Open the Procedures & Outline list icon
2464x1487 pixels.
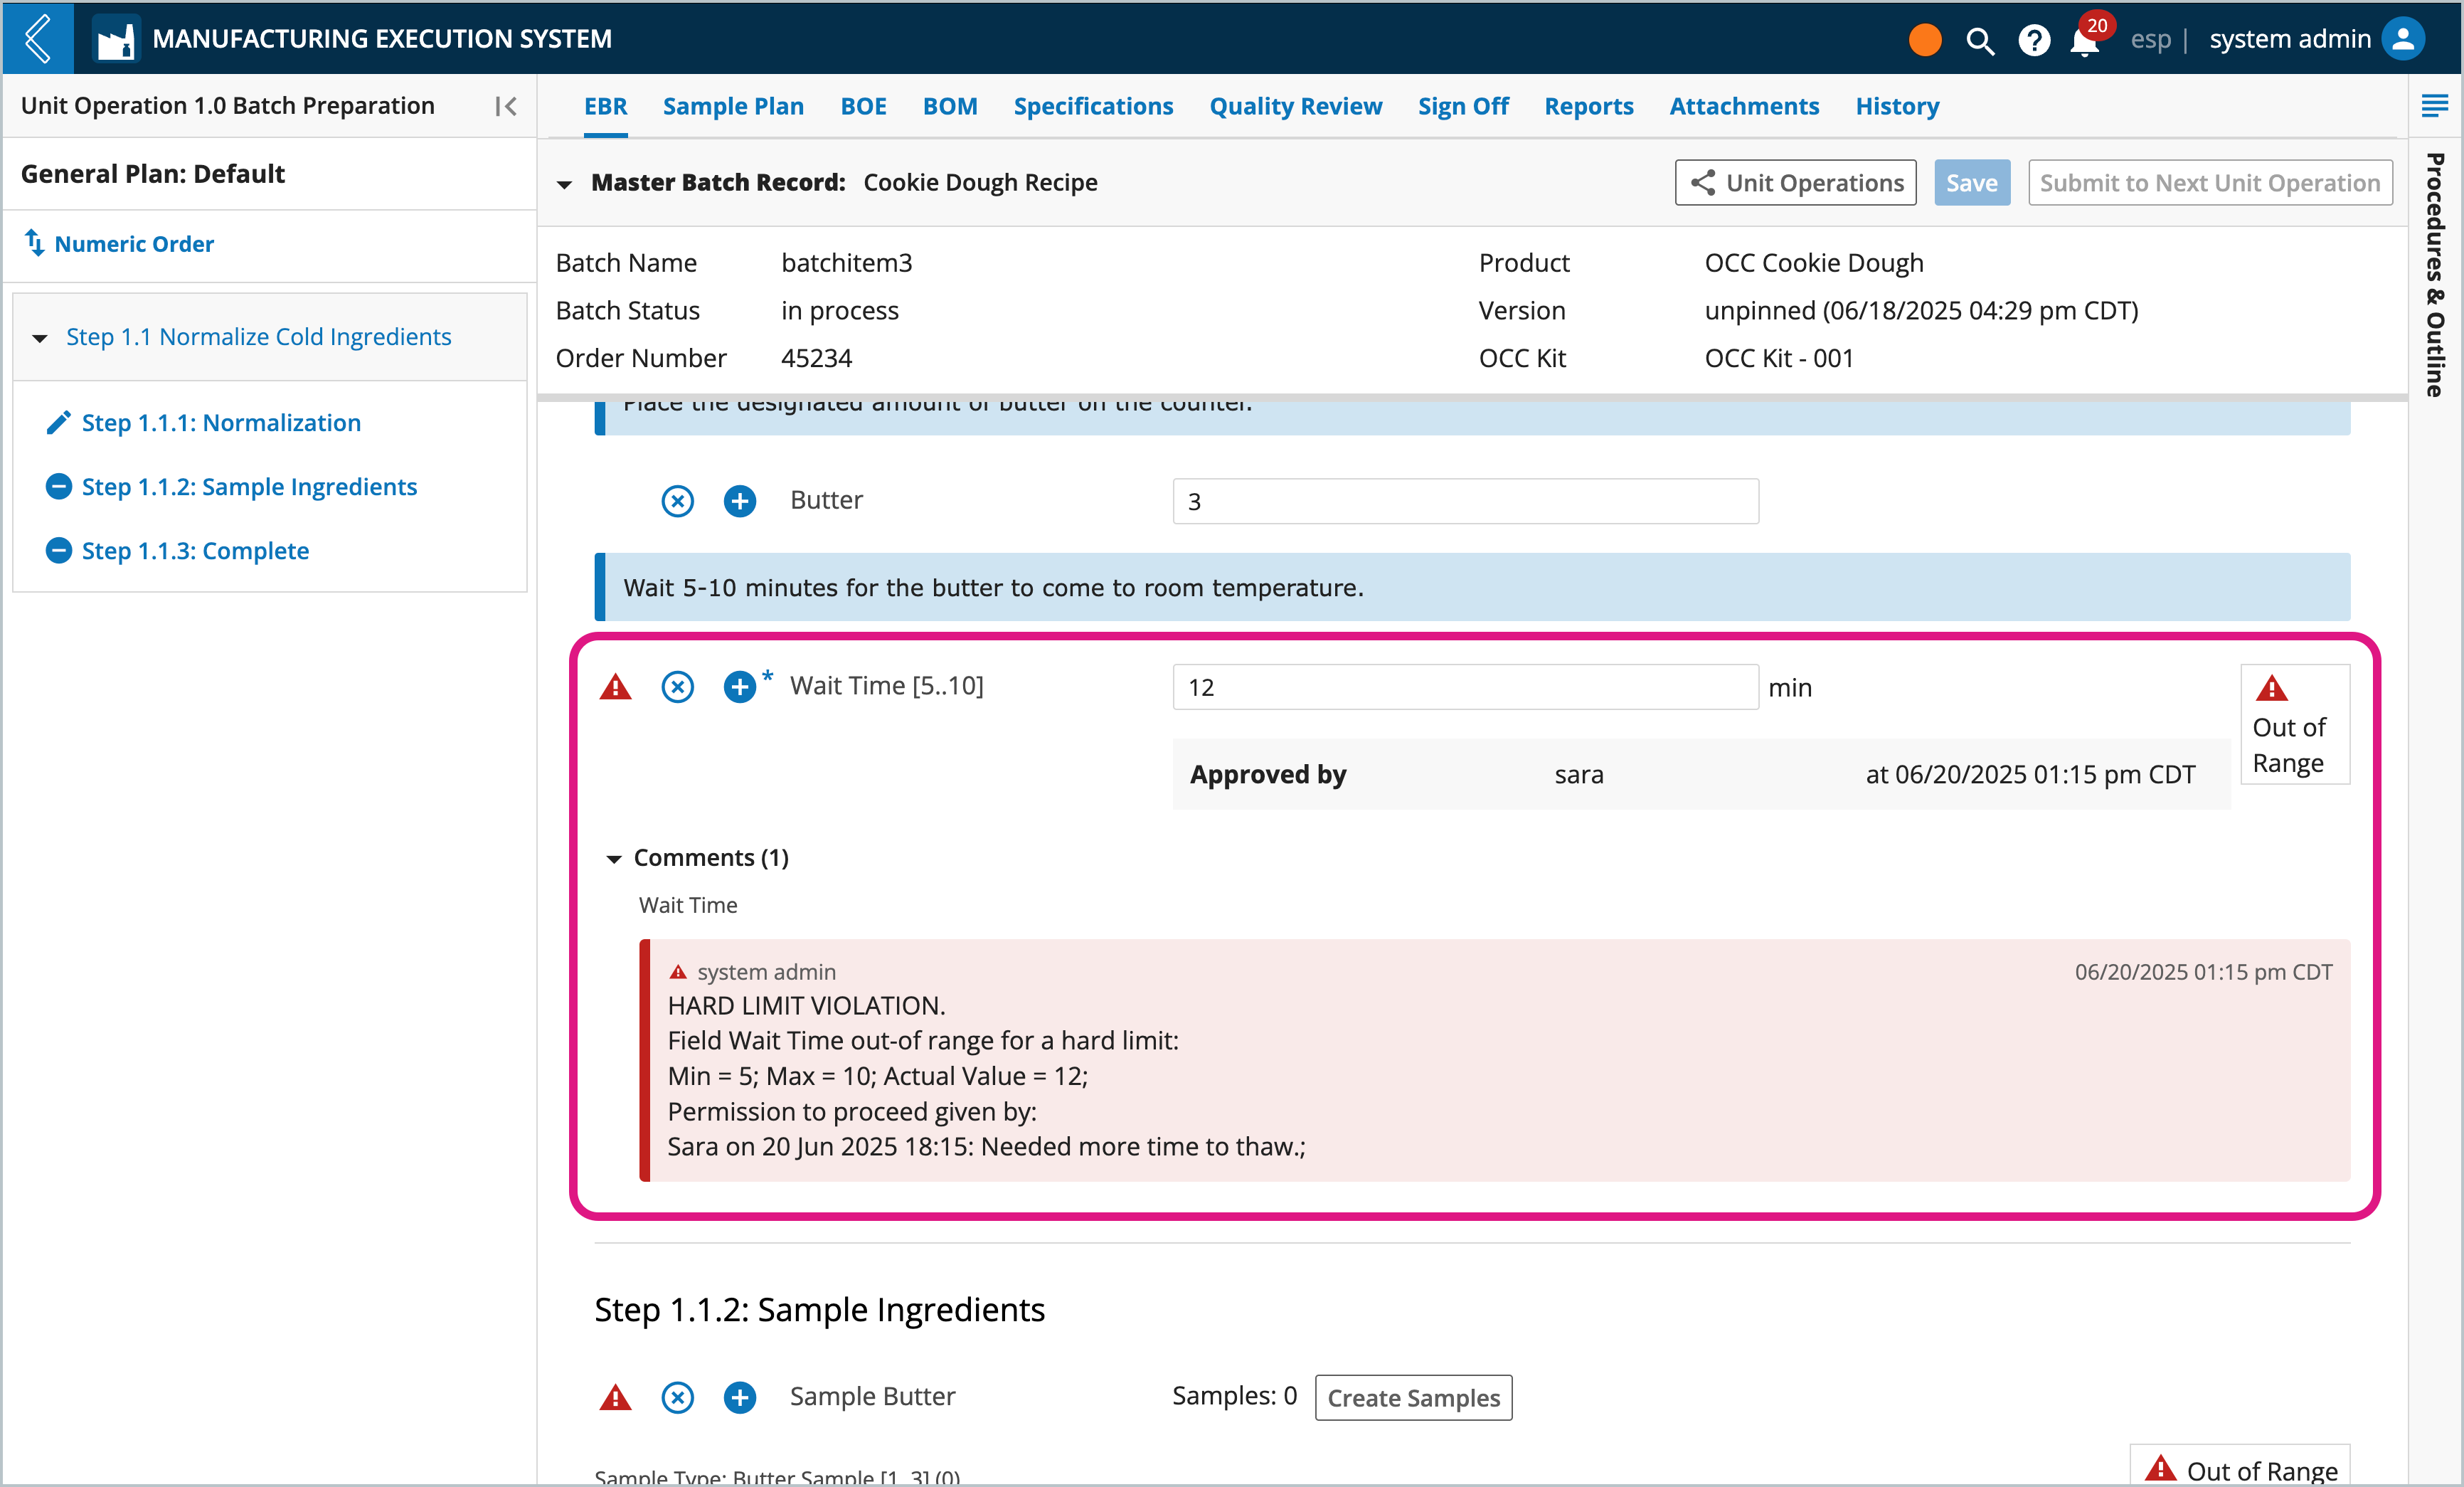pyautogui.click(x=2435, y=105)
